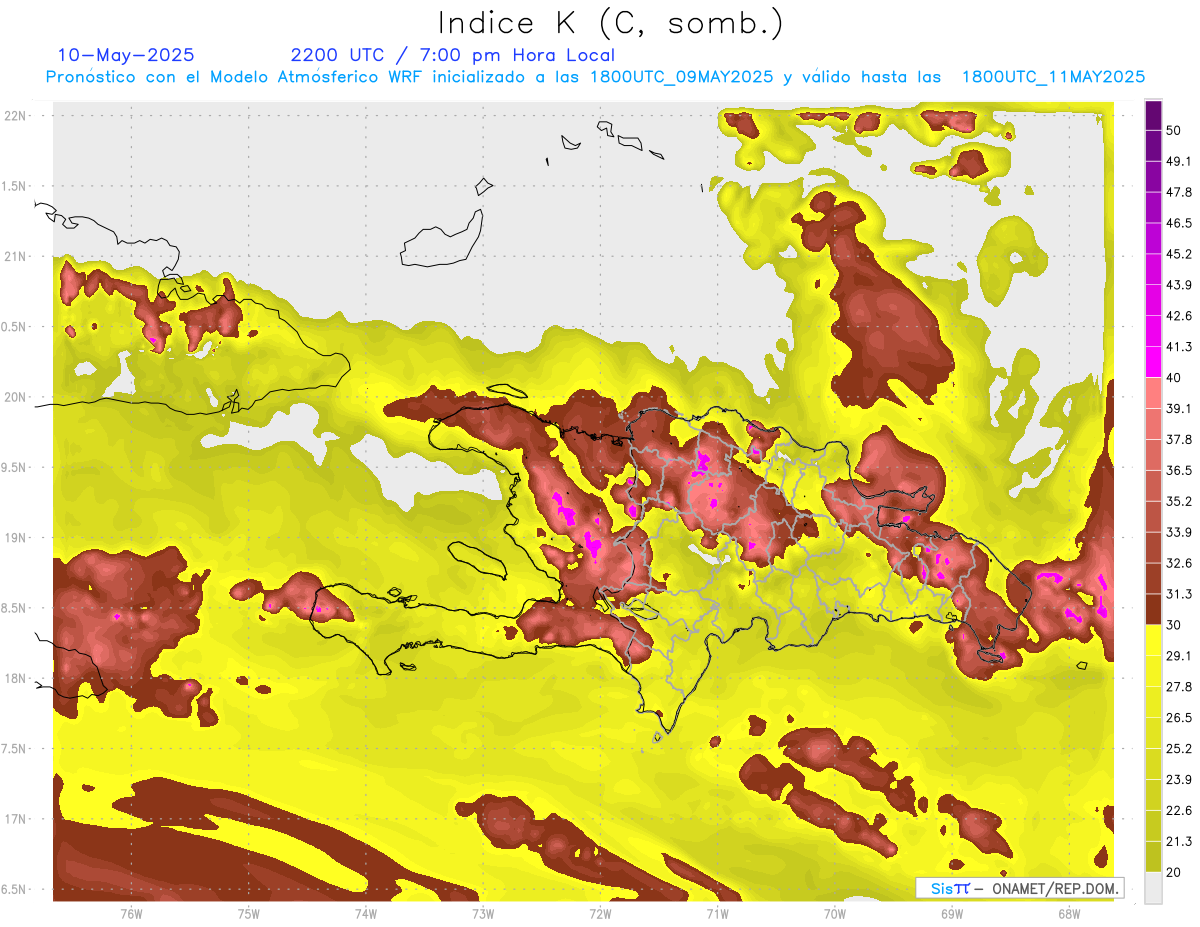The width and height of the screenshot is (1200, 927).
Task: Click the '33.9' colorbar value
Action: [x=1178, y=532]
